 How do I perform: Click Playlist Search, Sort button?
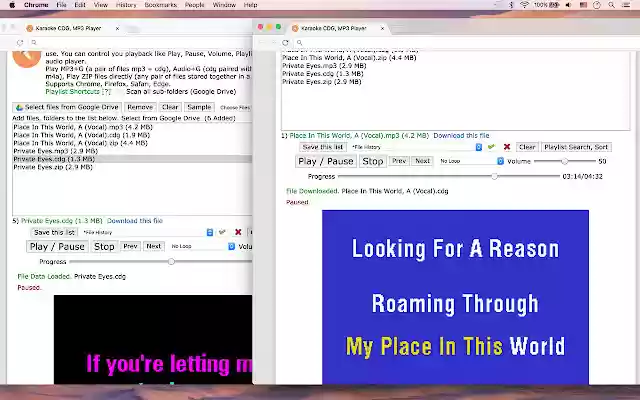576,147
